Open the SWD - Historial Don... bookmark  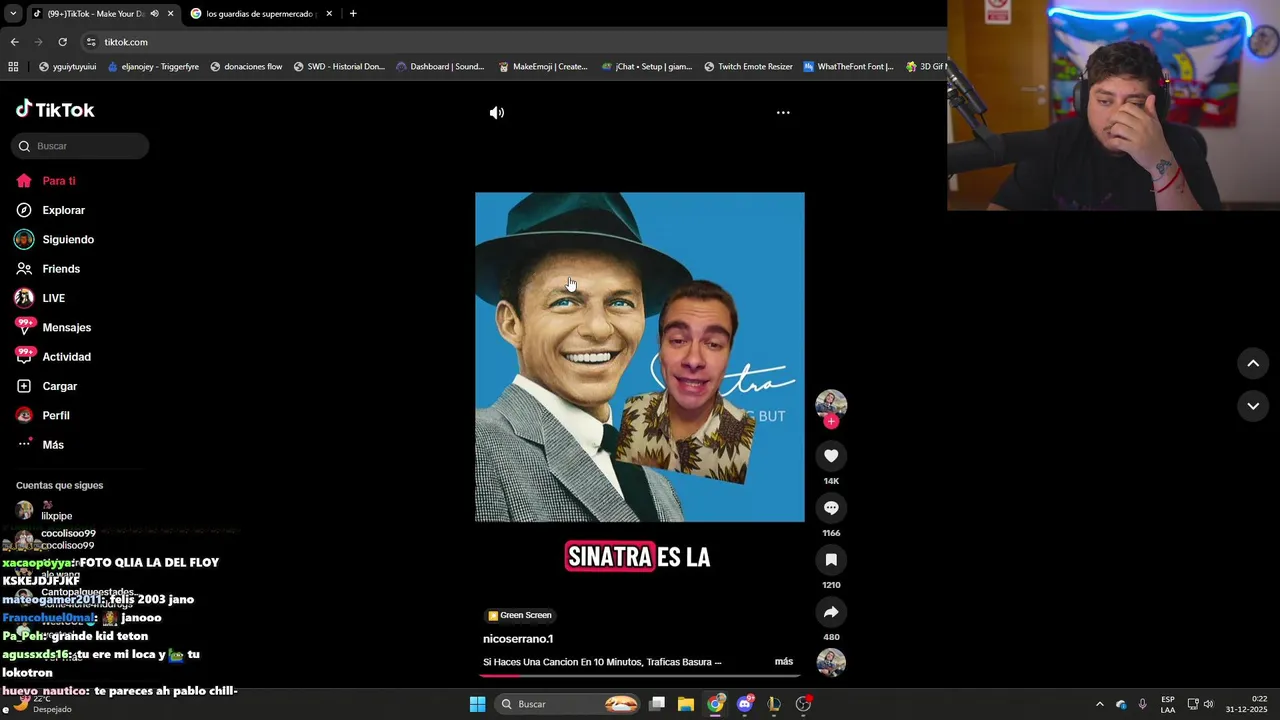[339, 67]
